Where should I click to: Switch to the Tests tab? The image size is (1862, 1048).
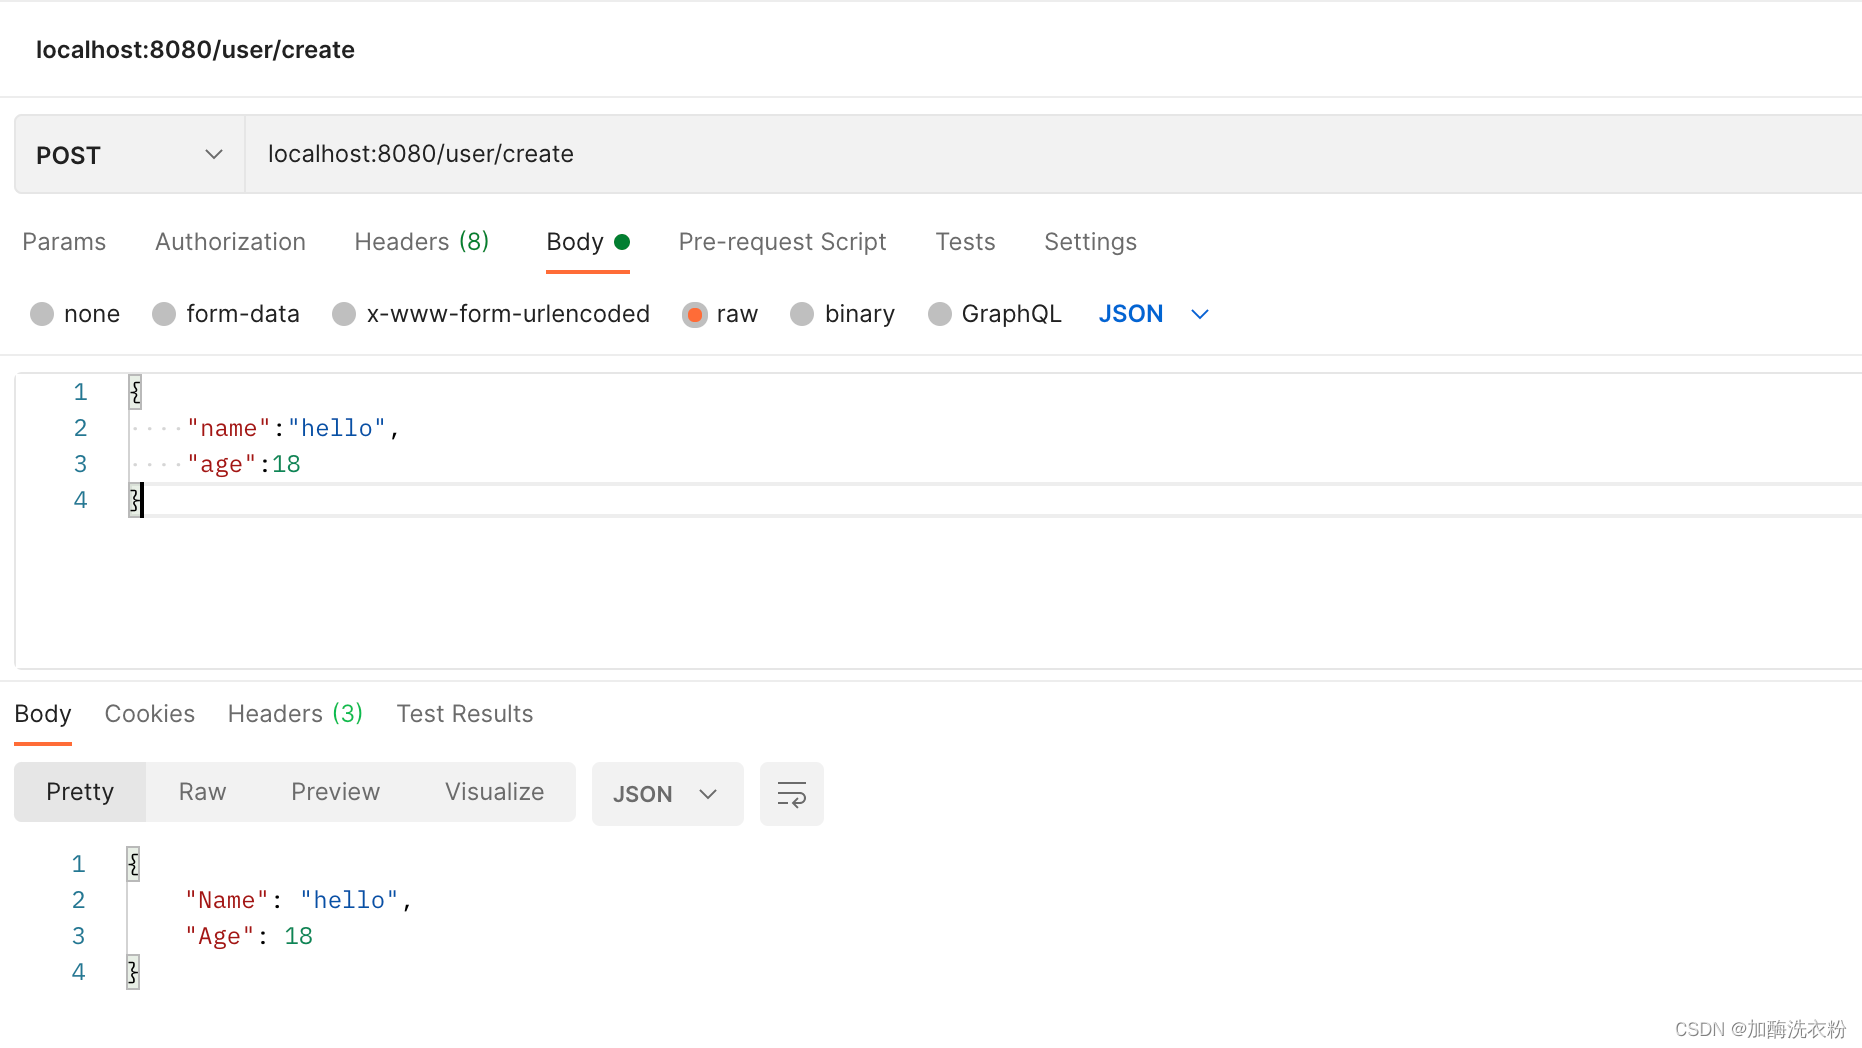click(x=964, y=242)
